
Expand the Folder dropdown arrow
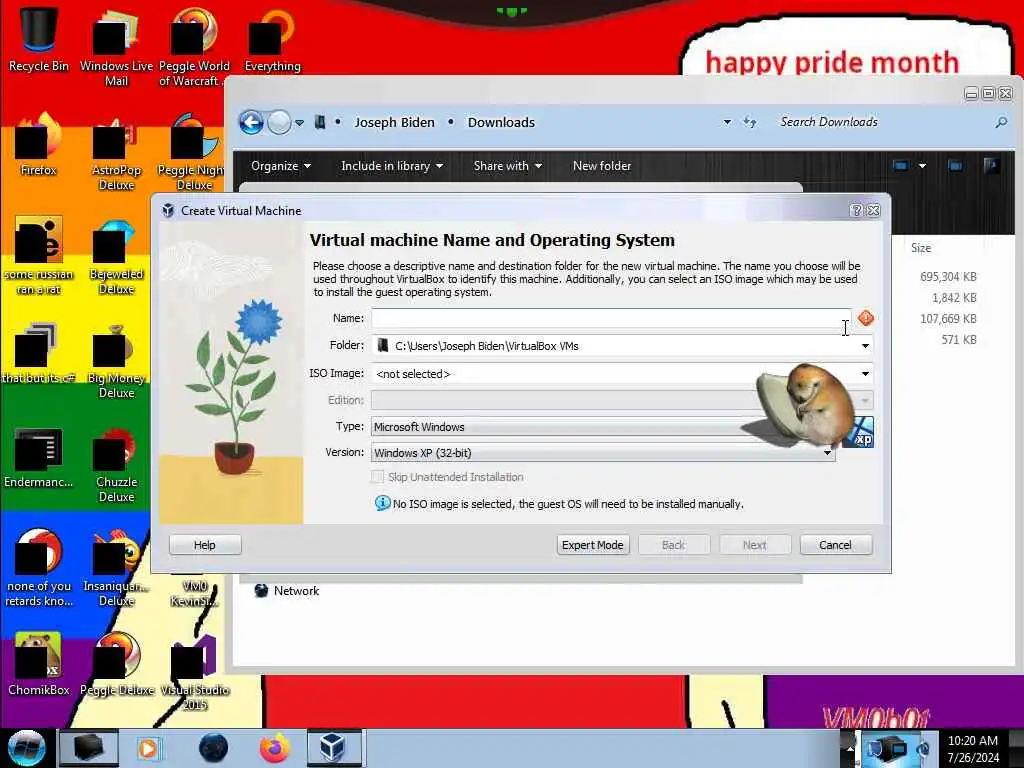tap(865, 345)
